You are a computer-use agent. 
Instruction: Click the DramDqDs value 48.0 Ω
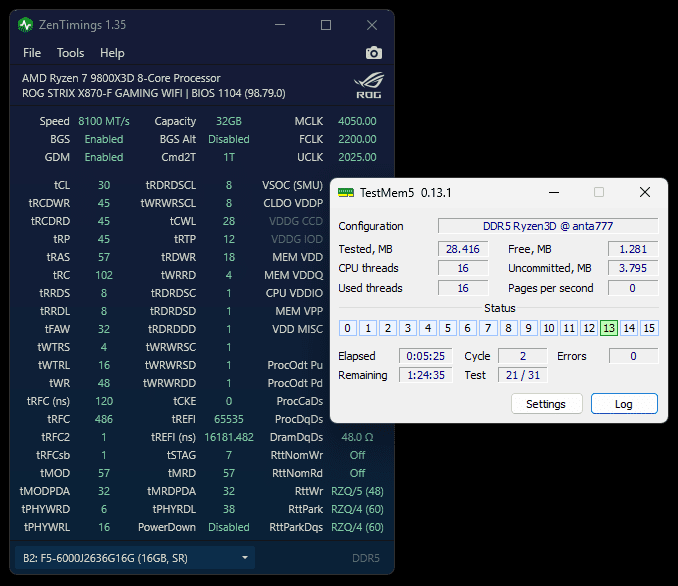(x=357, y=437)
